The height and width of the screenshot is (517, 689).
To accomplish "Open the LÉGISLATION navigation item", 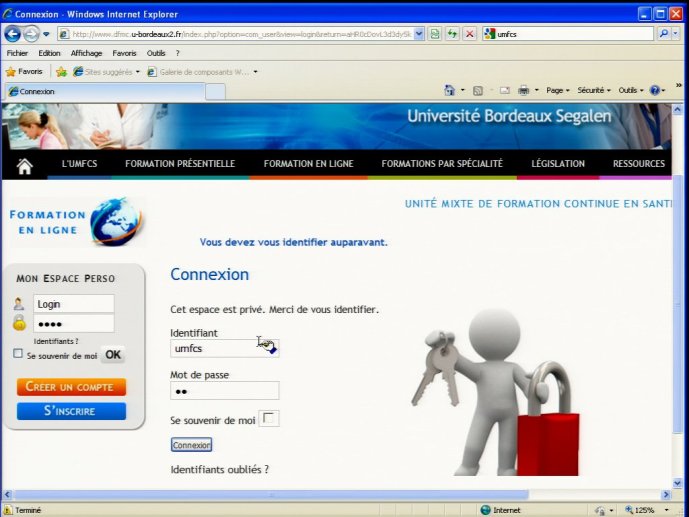I will coord(558,164).
